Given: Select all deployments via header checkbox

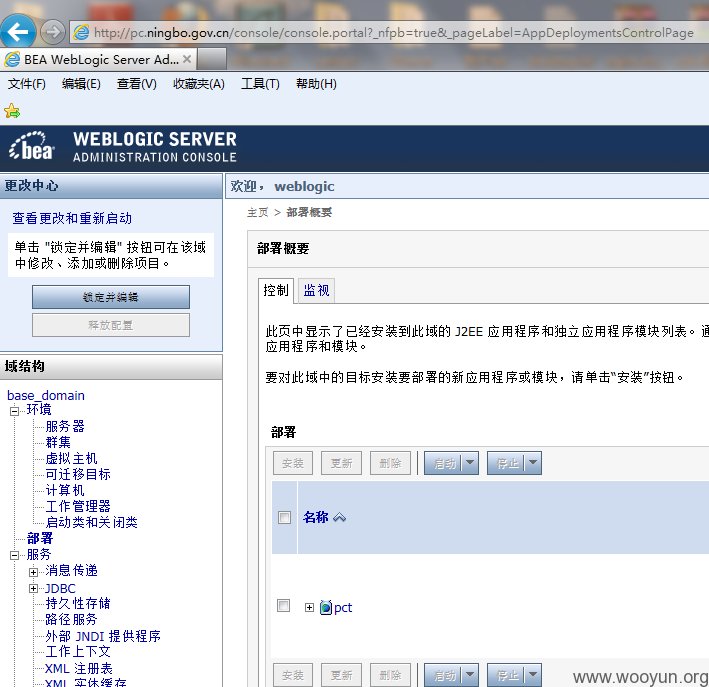Looking at the screenshot, I should tap(284, 517).
